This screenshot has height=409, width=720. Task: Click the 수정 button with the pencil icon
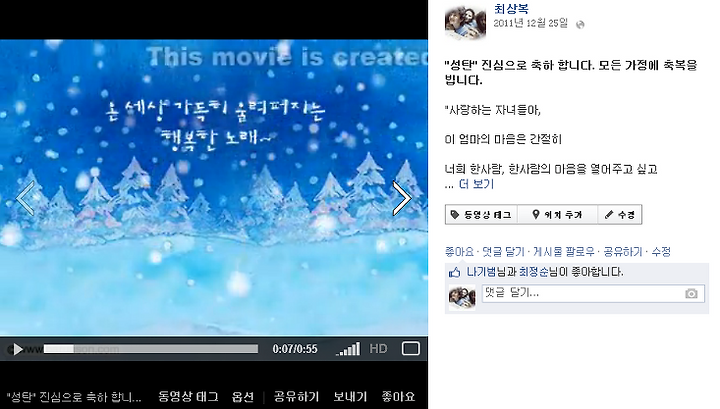620,214
